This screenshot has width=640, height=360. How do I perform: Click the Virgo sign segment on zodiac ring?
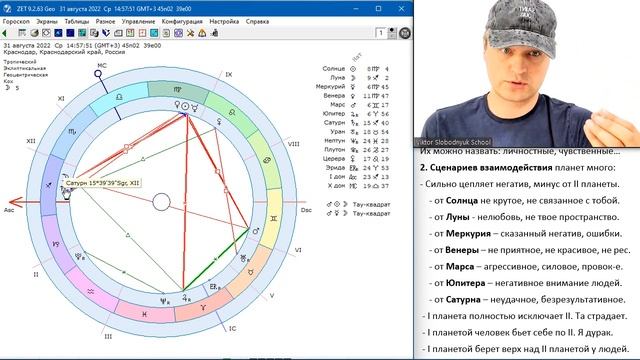tap(178, 89)
